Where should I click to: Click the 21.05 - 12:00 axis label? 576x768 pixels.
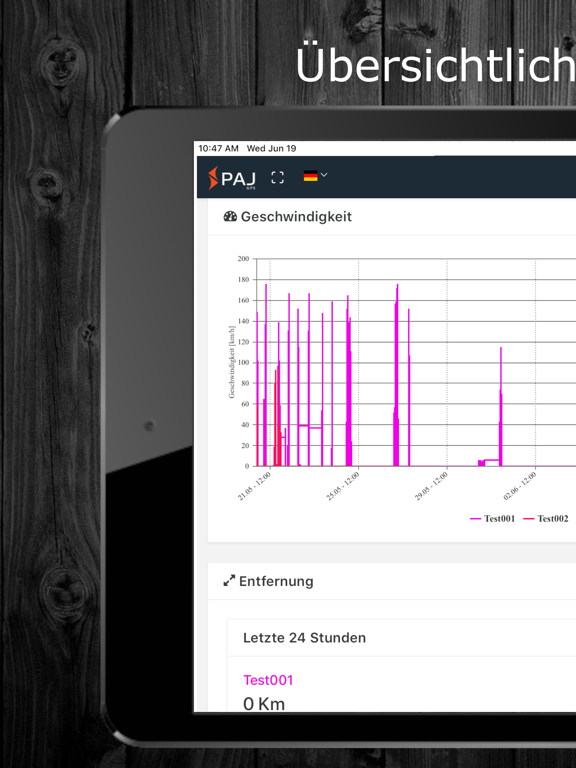tap(255, 486)
